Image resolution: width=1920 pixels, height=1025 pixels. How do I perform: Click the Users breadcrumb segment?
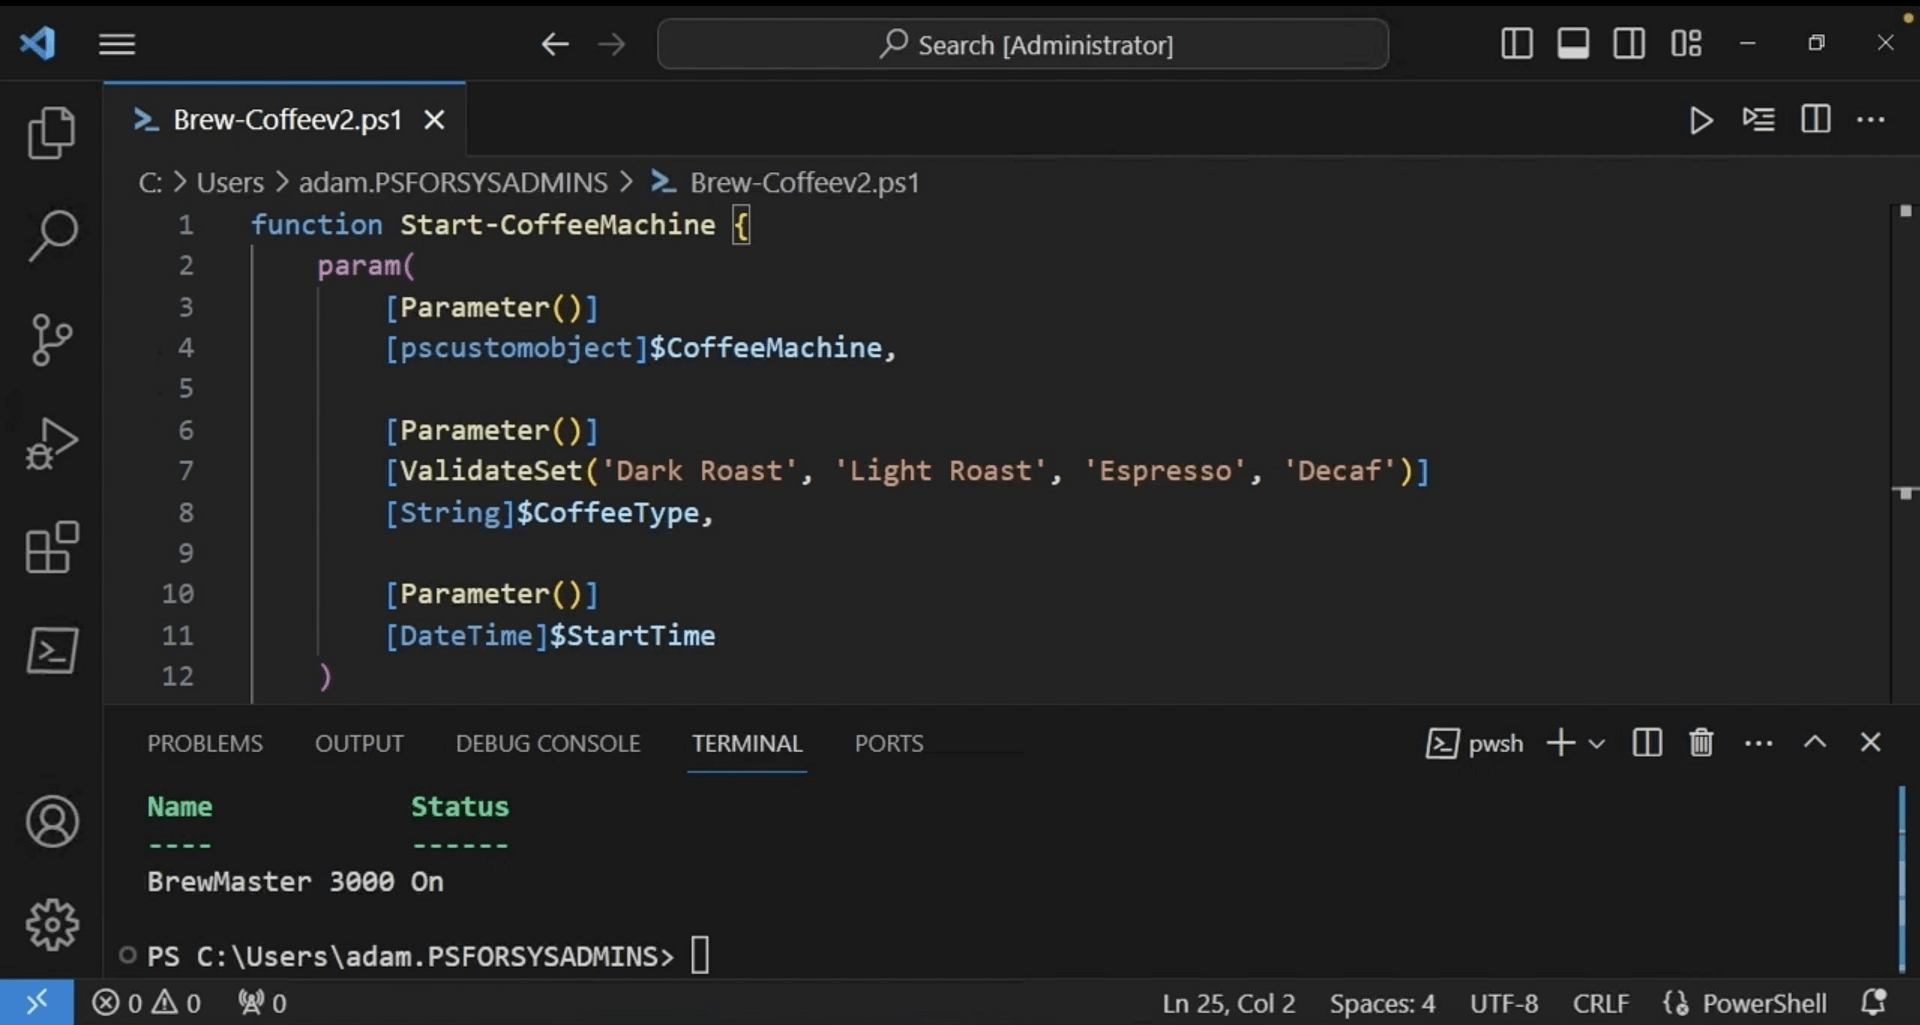pyautogui.click(x=230, y=183)
